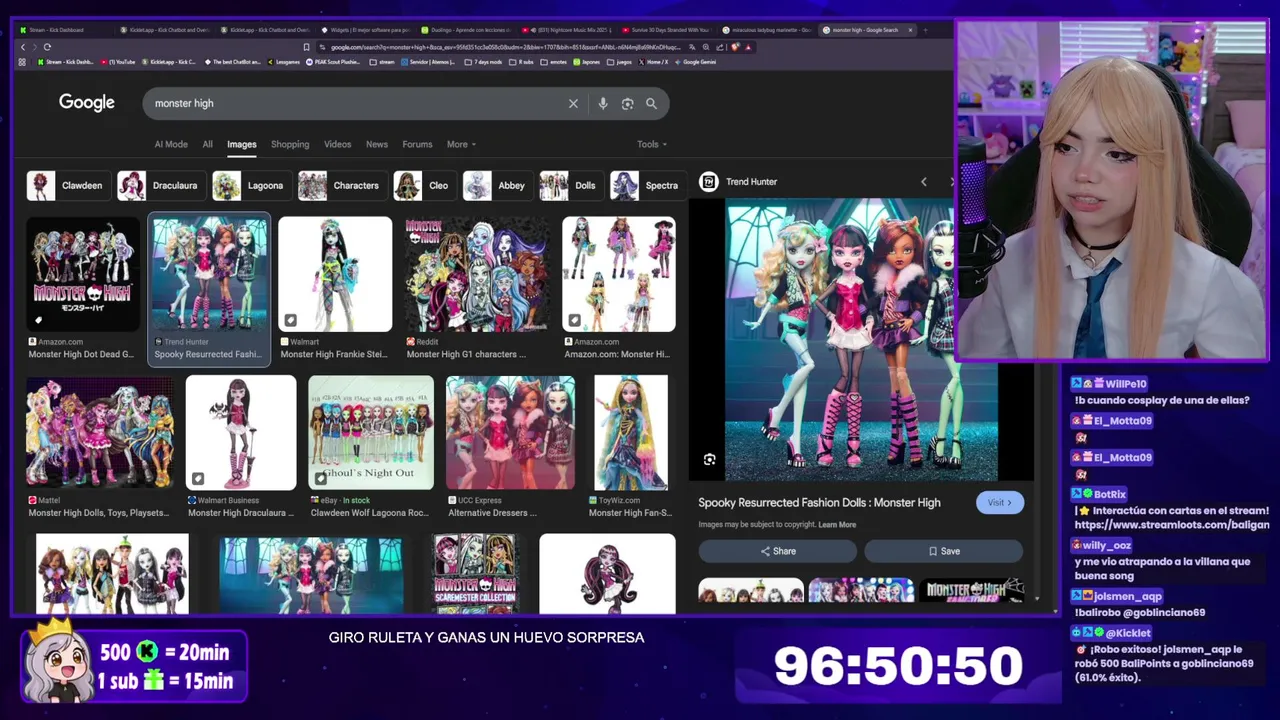The width and height of the screenshot is (1280, 720).
Task: Bookmark this page icon in address bar
Action: (306, 47)
